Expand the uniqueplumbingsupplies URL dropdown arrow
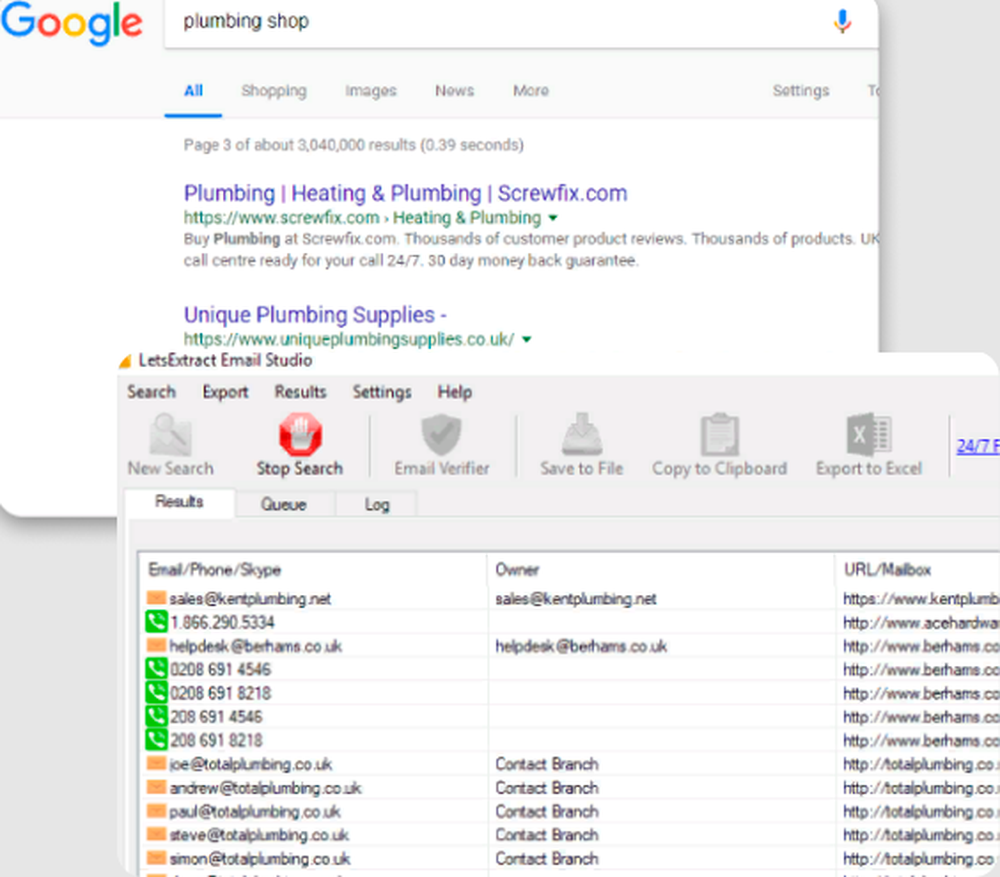The image size is (1000, 877). (x=526, y=339)
